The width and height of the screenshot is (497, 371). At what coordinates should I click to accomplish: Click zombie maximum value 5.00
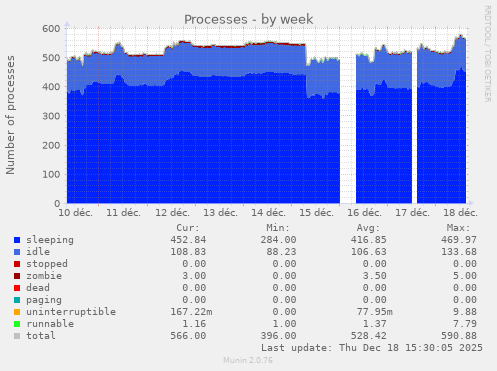pos(465,276)
